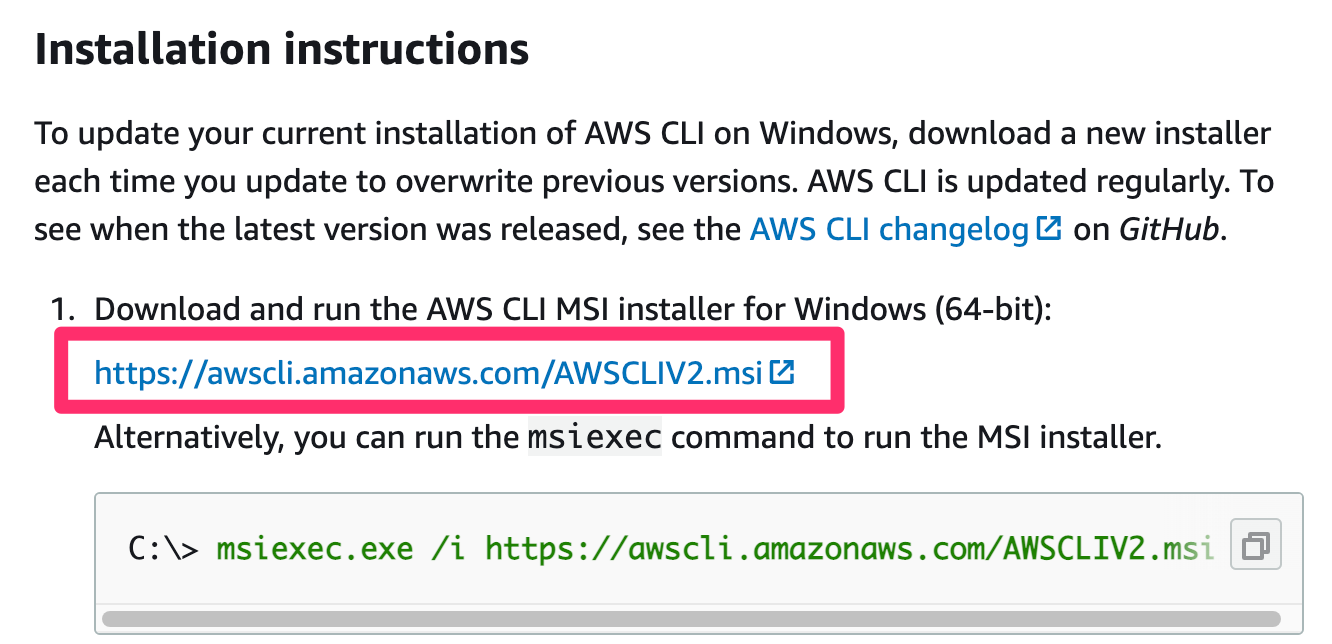Click the copy icon in the code block
This screenshot has width=1332, height=644.
pos(1255,546)
